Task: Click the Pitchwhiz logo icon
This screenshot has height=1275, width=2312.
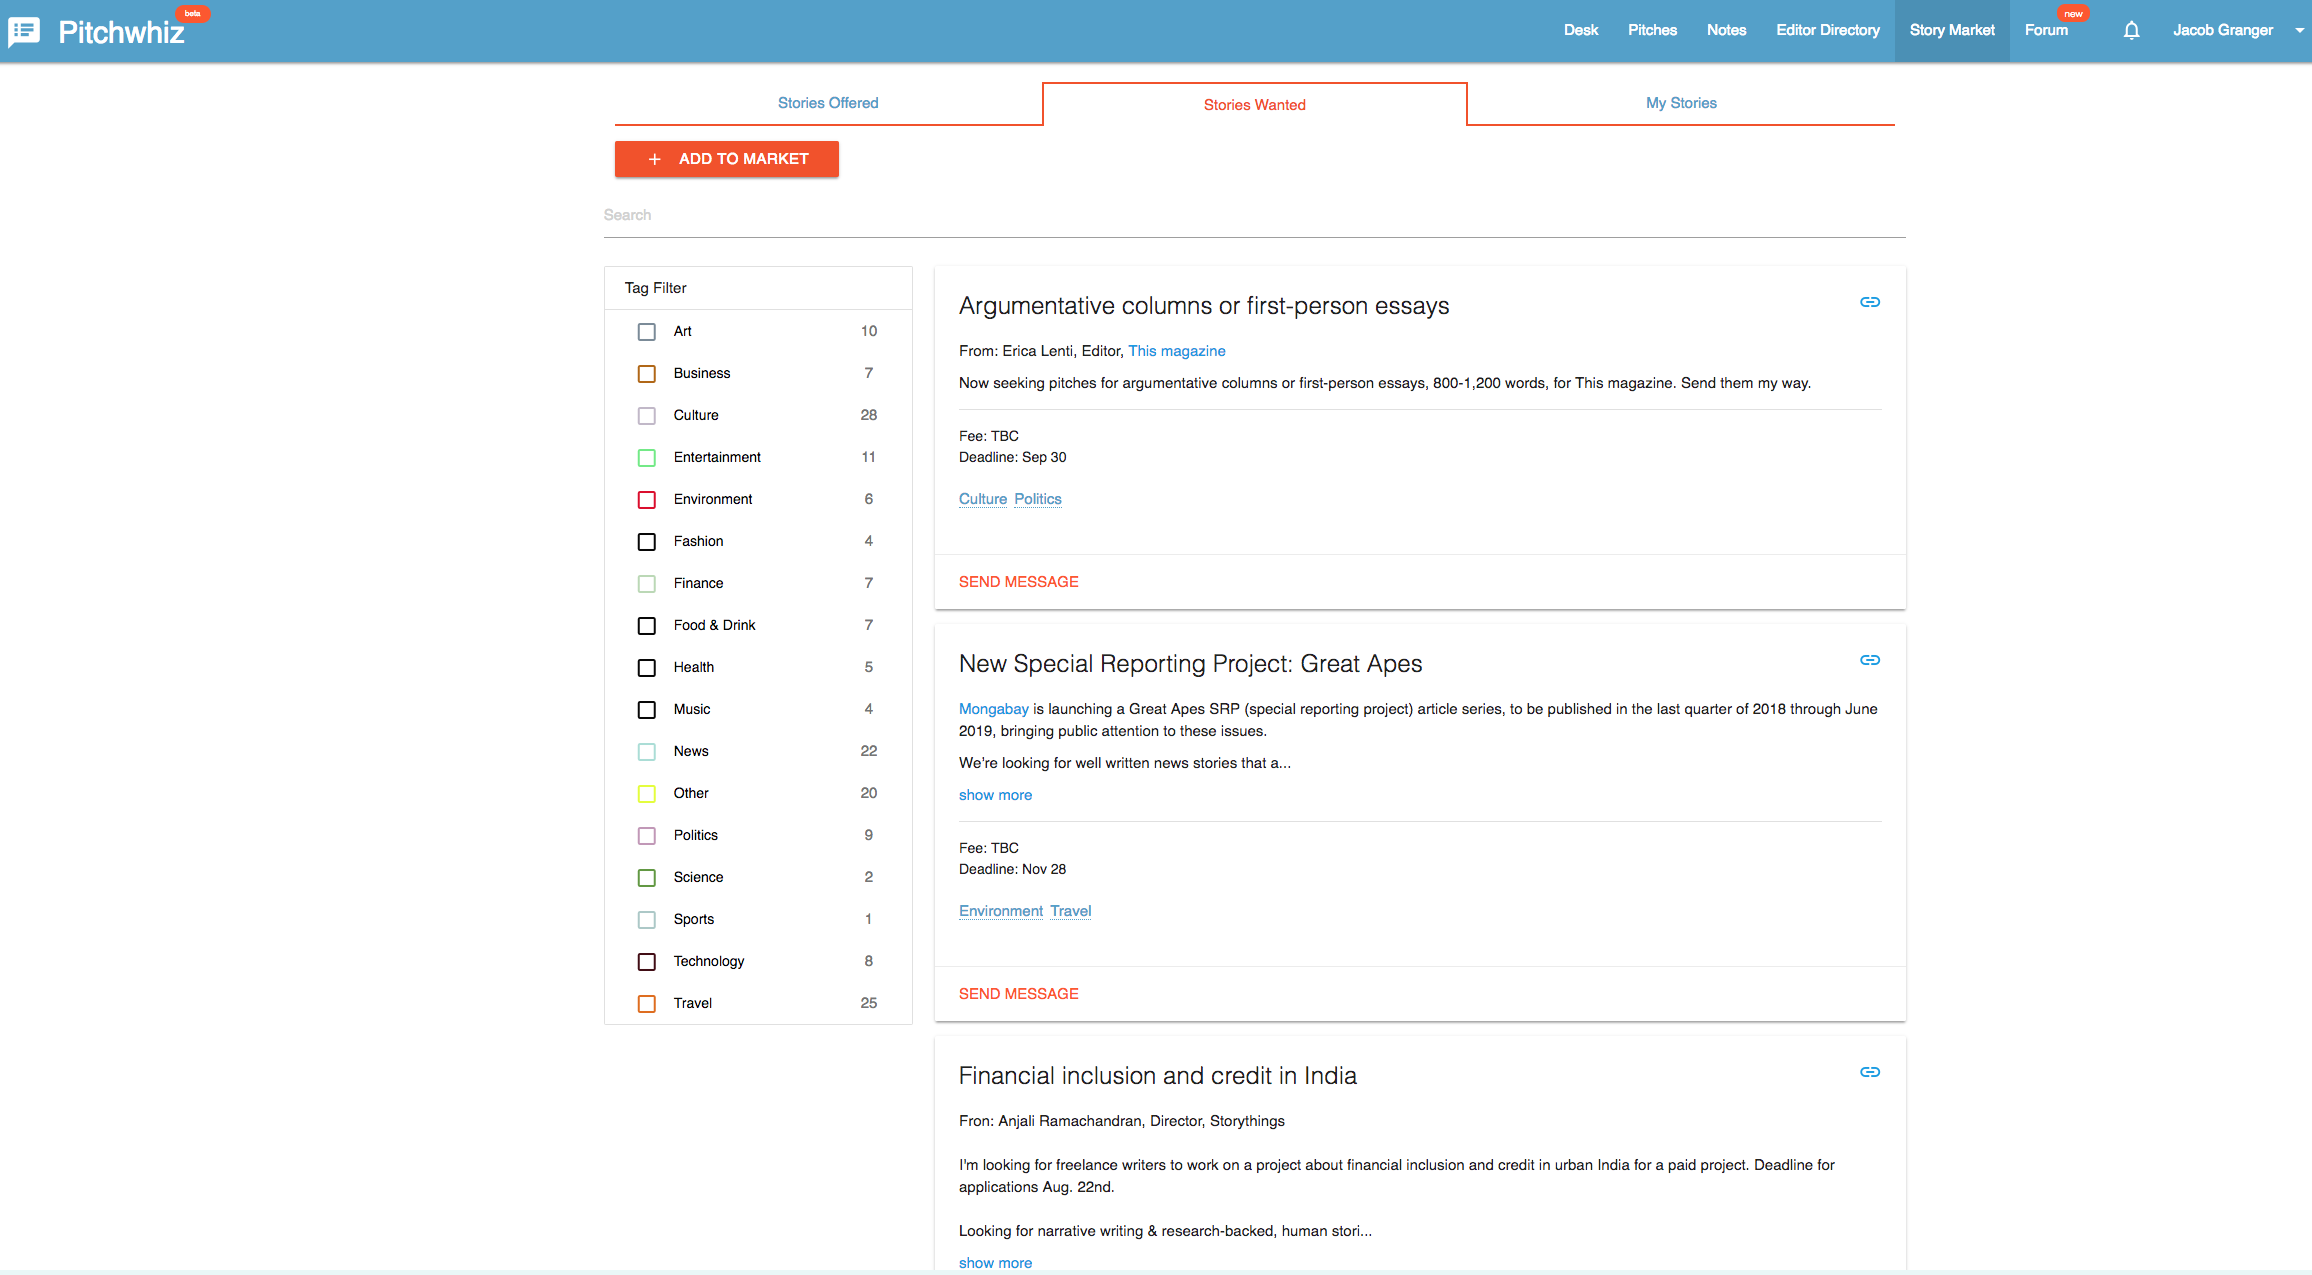Action: 24,31
